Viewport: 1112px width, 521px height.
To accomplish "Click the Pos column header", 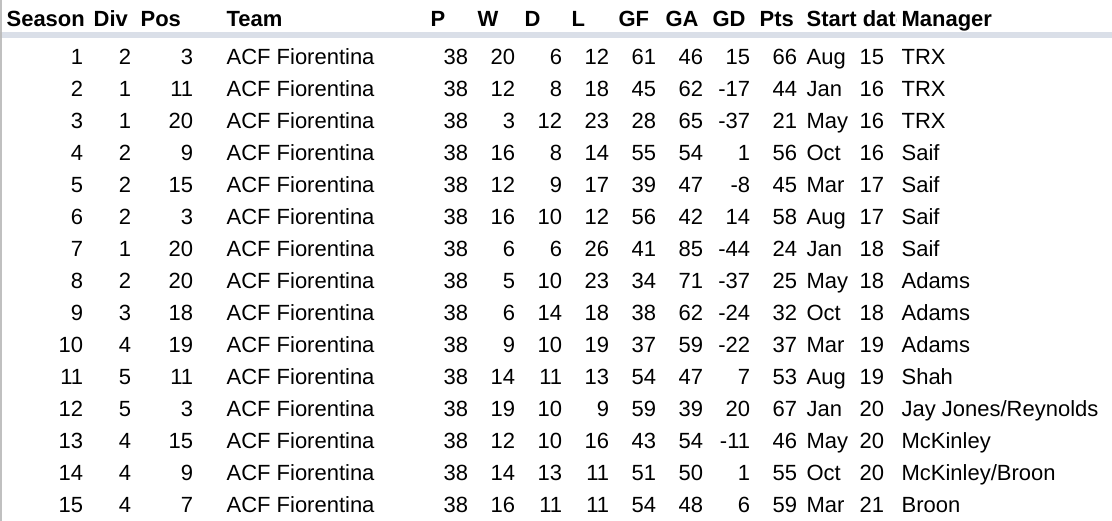I will (x=160, y=19).
